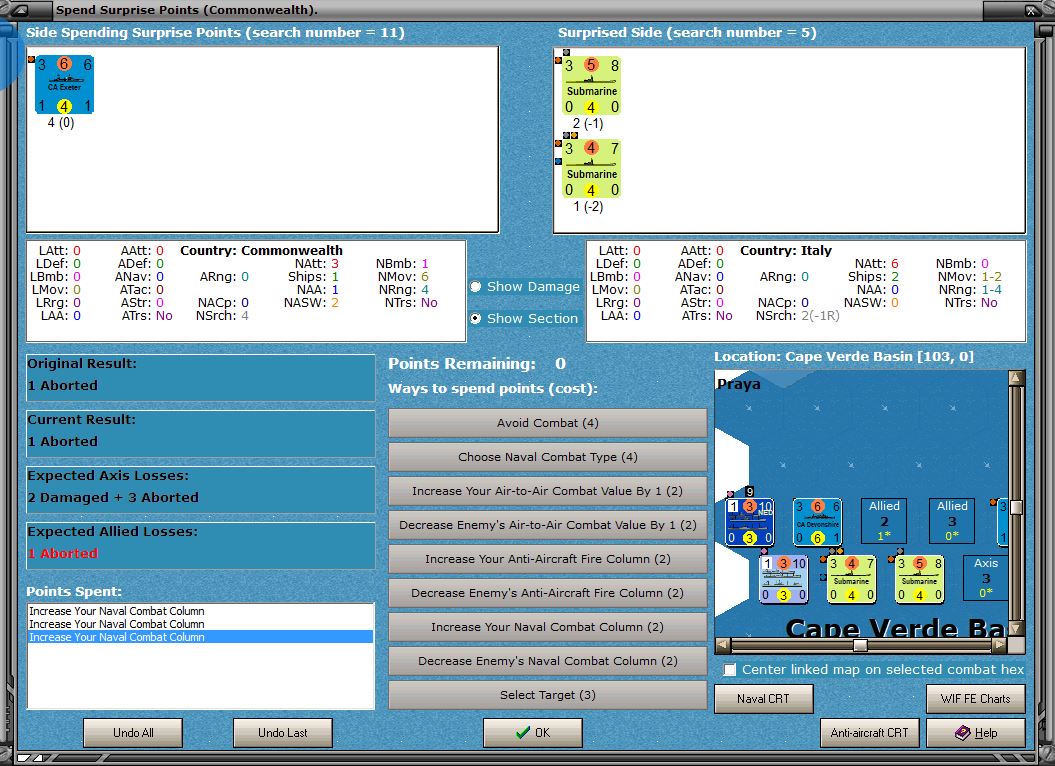The image size is (1055, 766).
Task: Click the map's vertical scrollbar down arrow
Action: click(1017, 628)
